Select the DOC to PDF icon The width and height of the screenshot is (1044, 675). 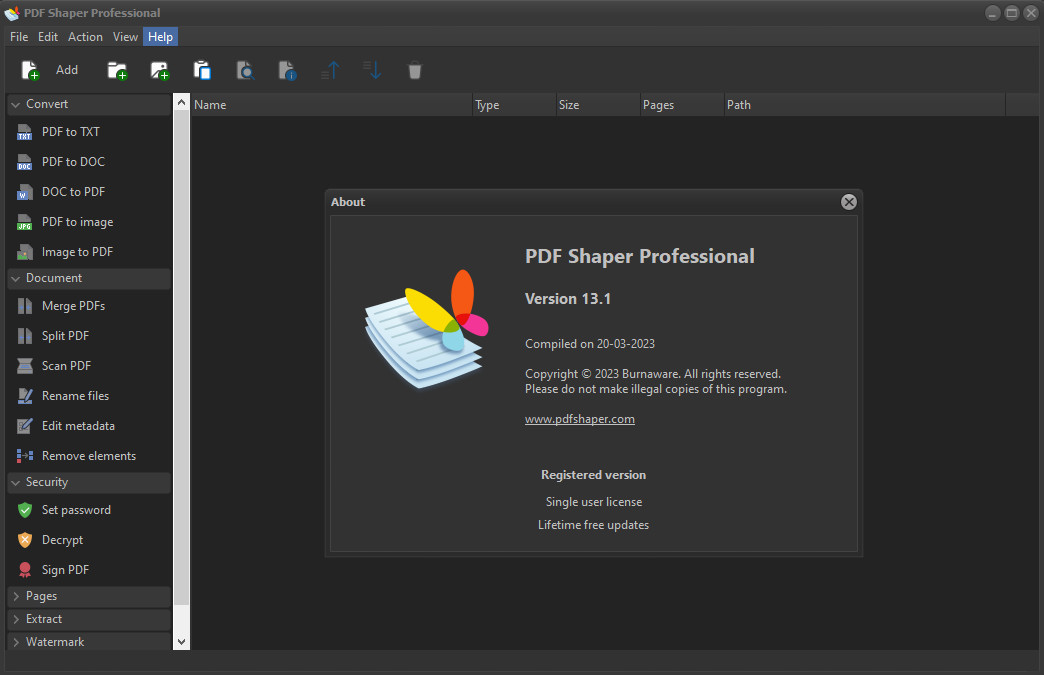[x=25, y=192]
